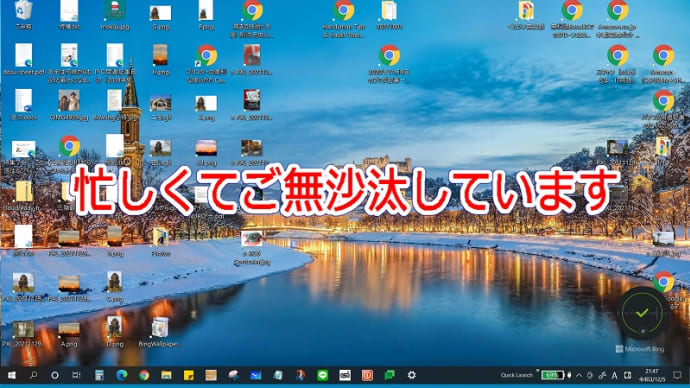Open the clock showing 21:47
This screenshot has height=388, width=690.
pyautogui.click(x=653, y=375)
